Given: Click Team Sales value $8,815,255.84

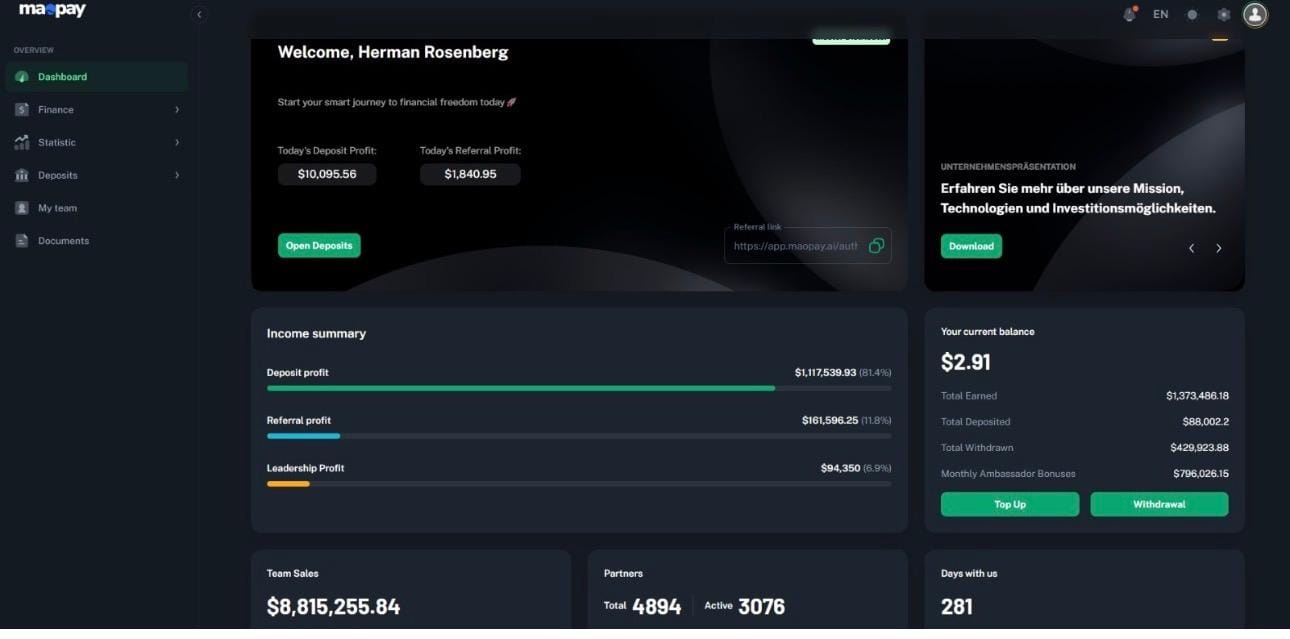Looking at the screenshot, I should (x=333, y=607).
